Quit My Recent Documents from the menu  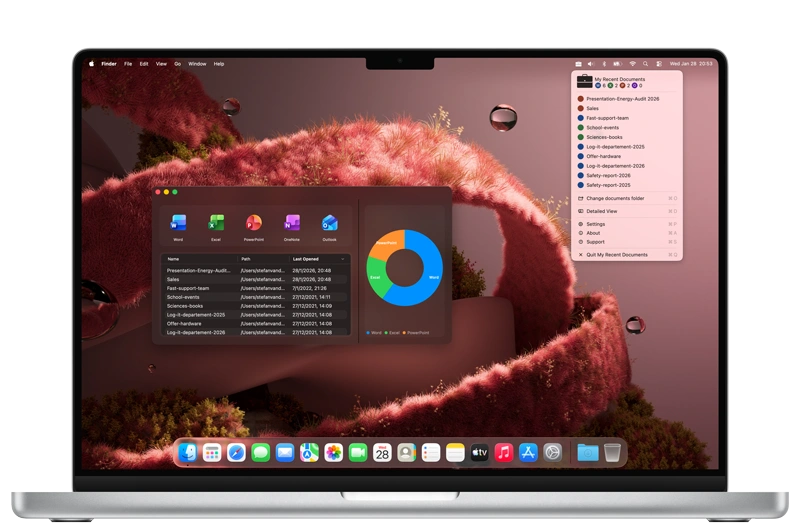pyautogui.click(x=617, y=255)
